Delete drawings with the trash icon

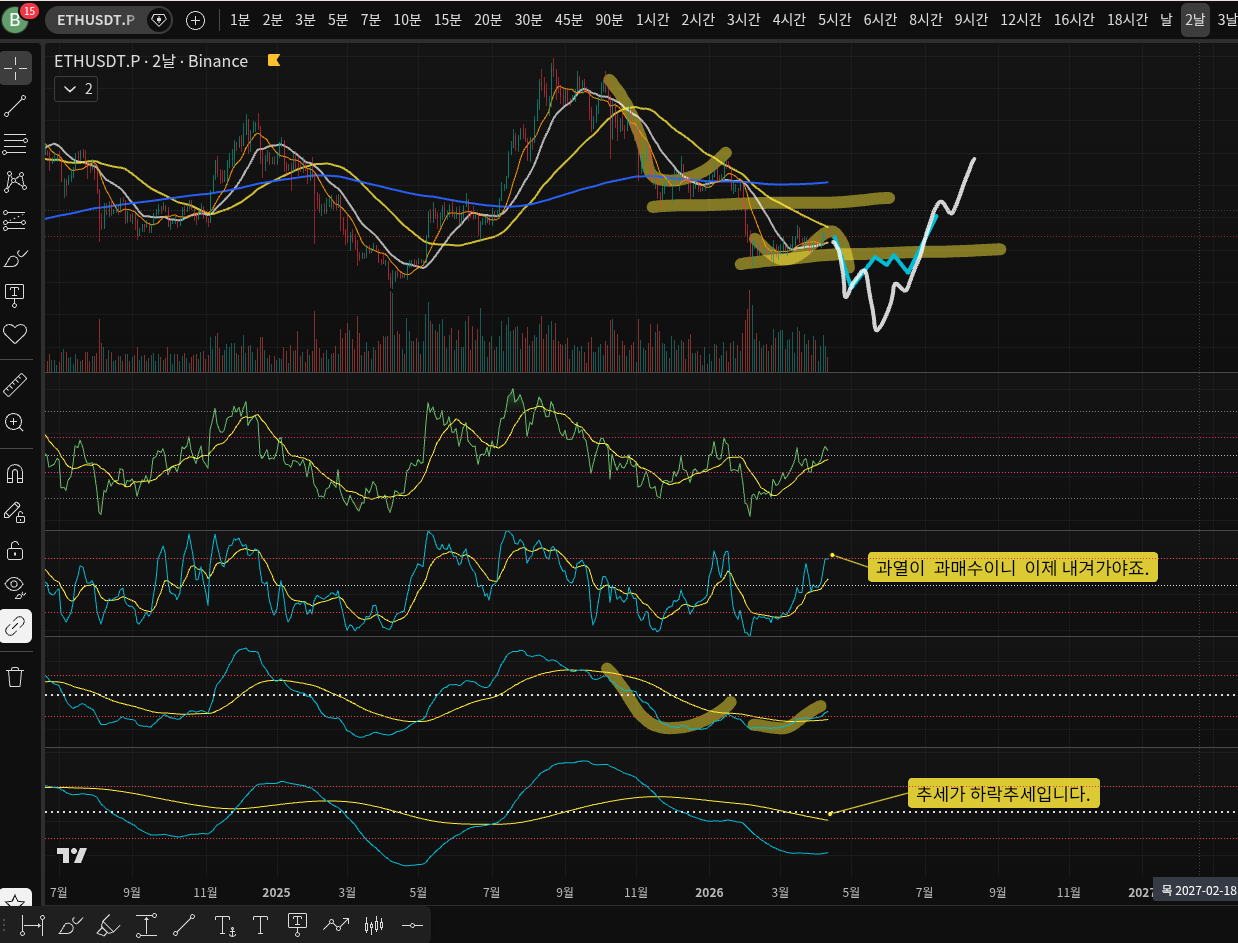point(16,677)
